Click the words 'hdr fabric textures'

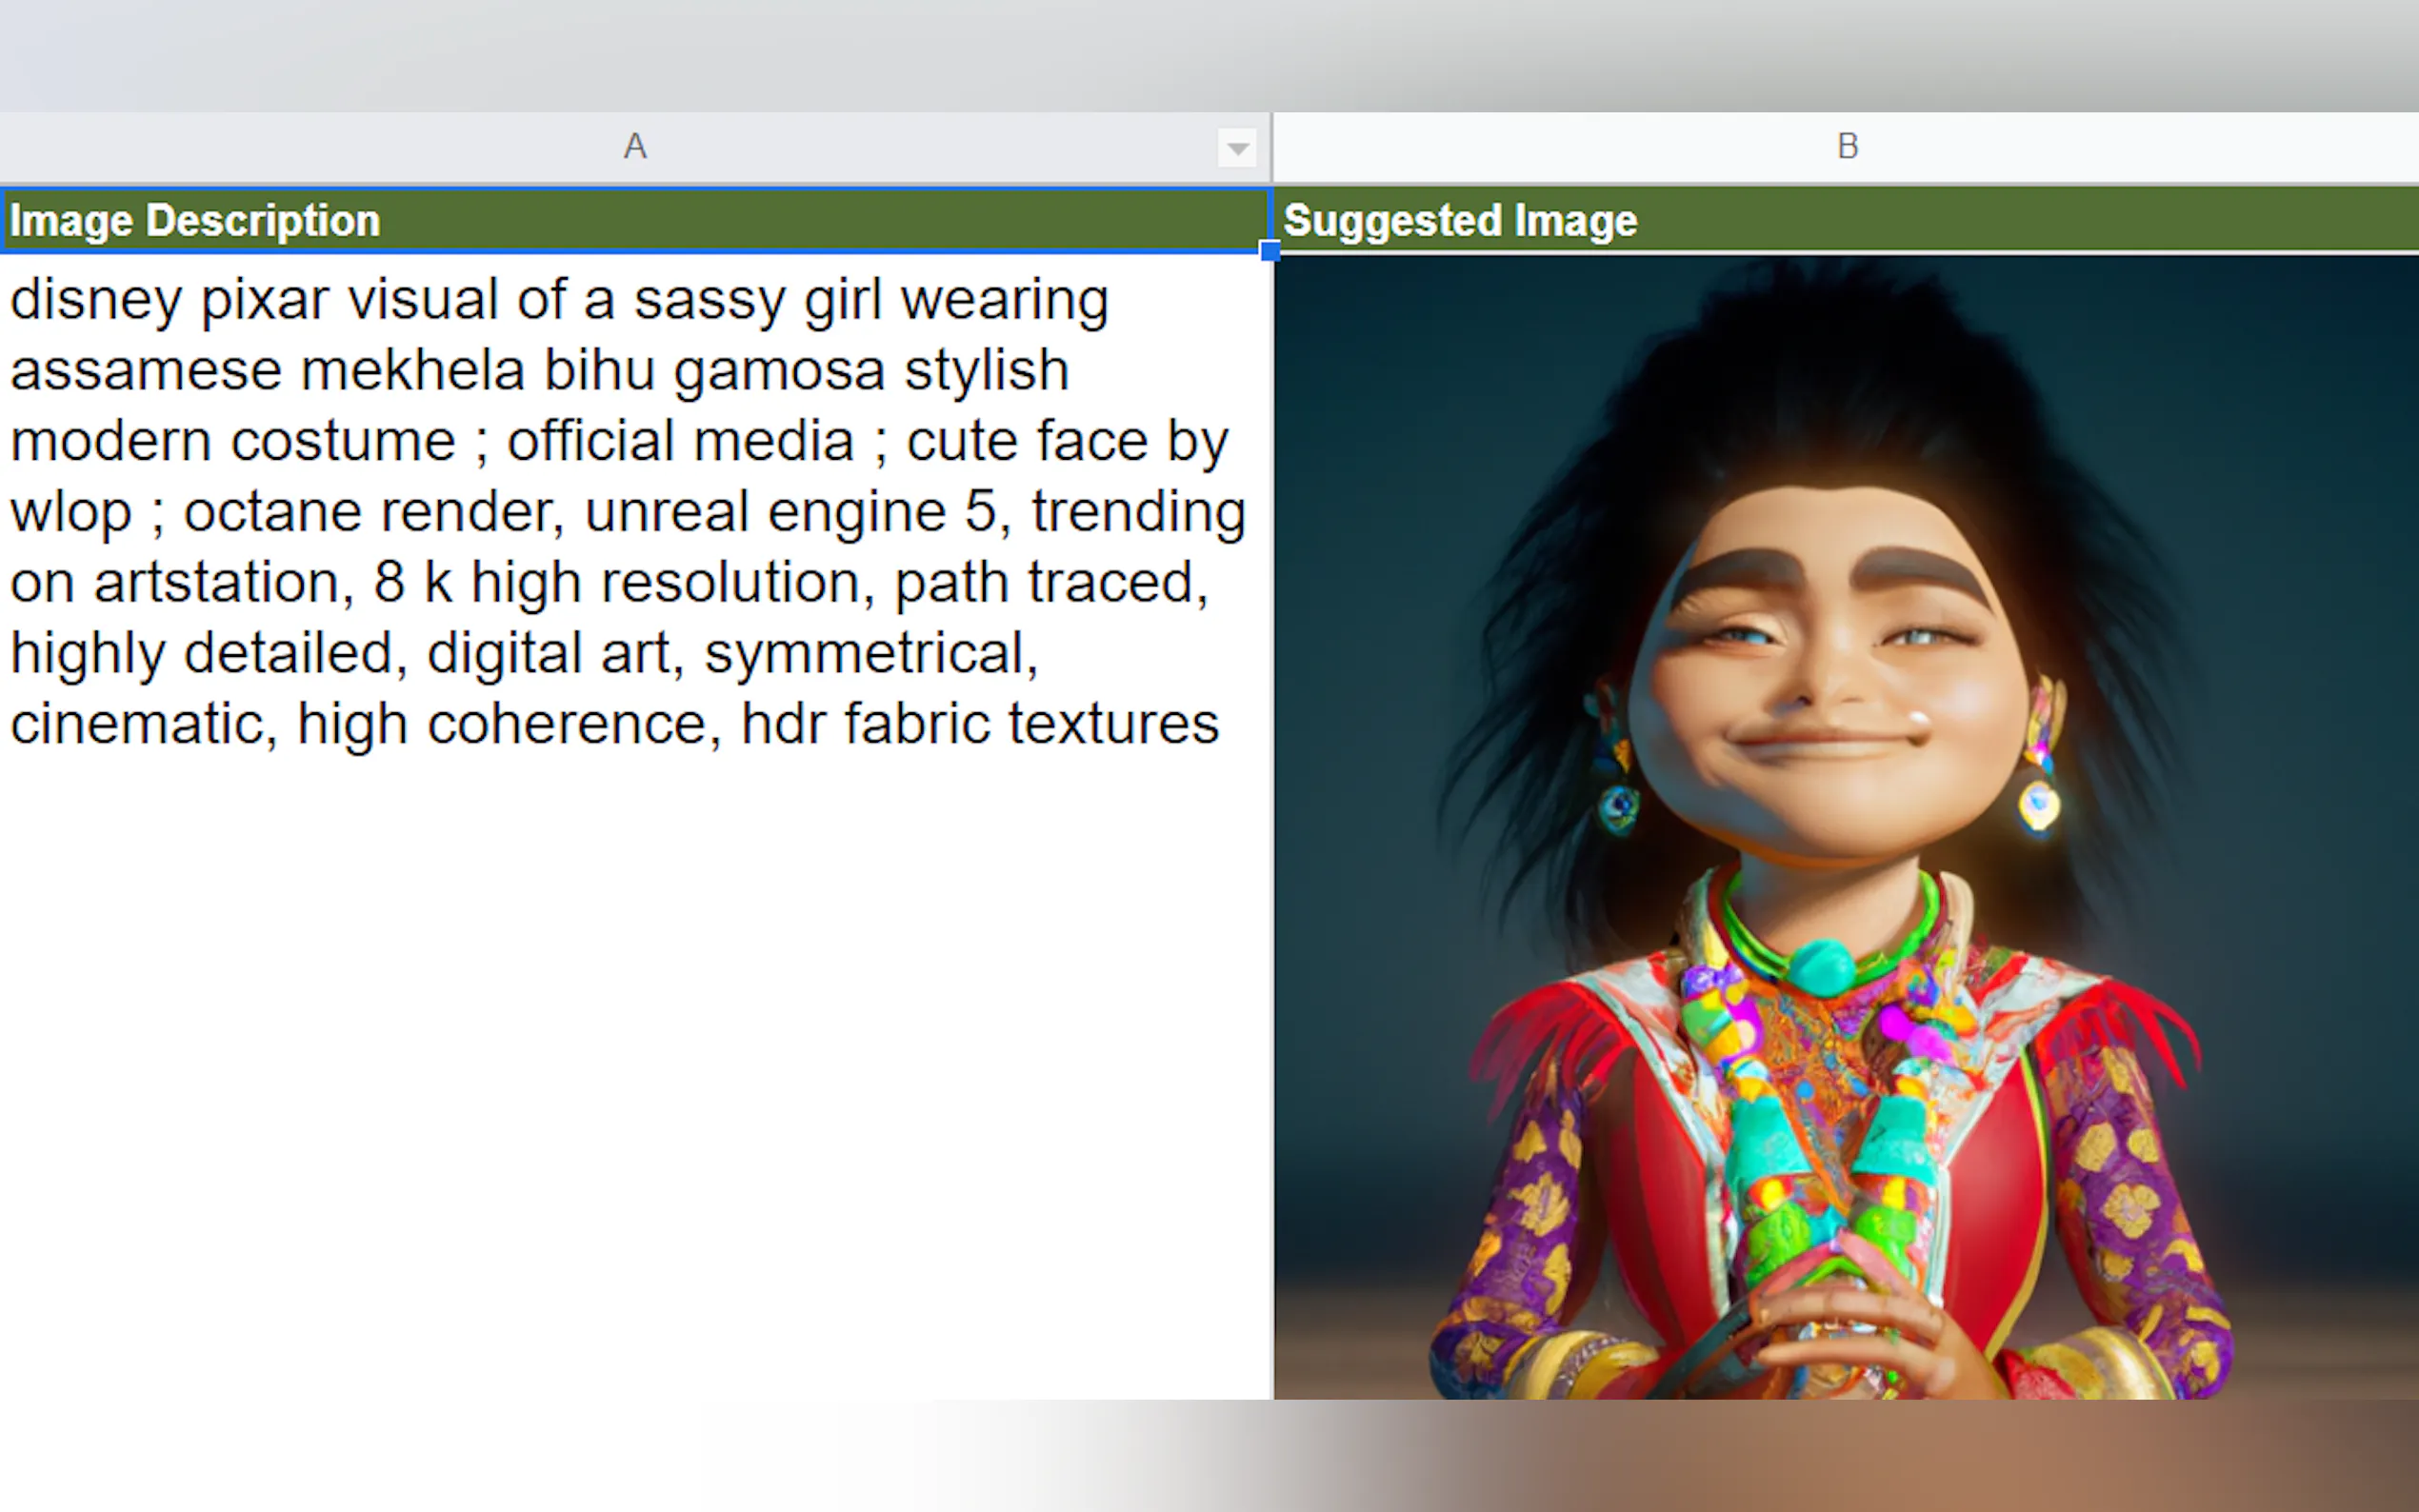pos(979,724)
